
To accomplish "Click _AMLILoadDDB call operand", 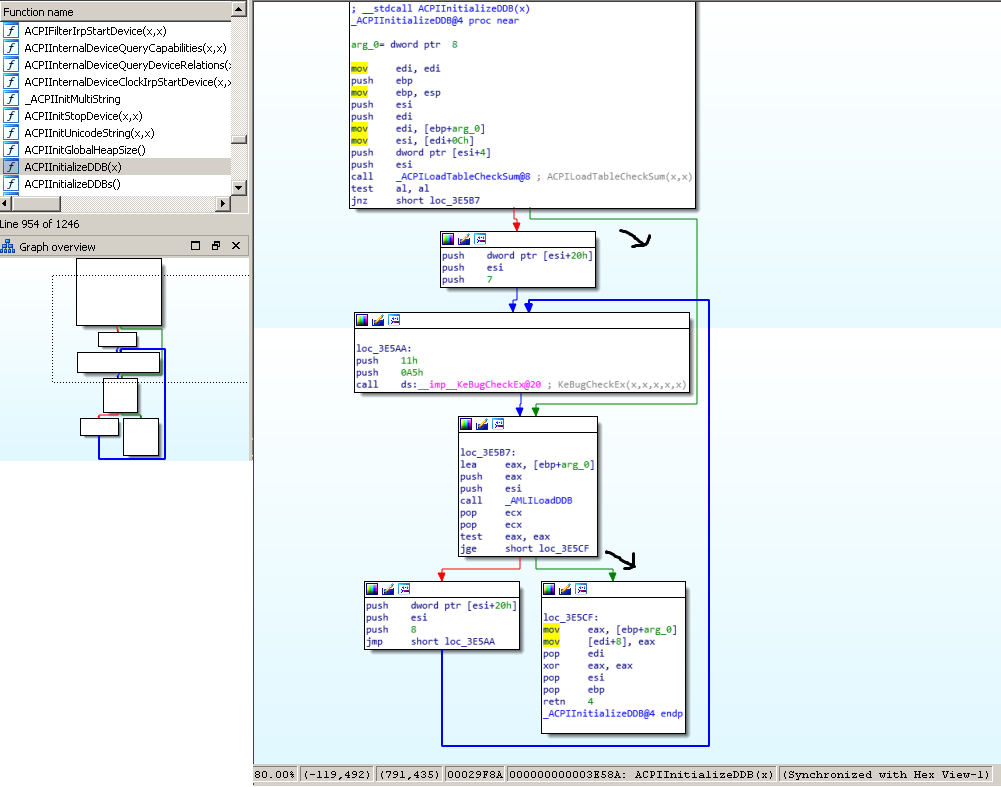I will pyautogui.click(x=538, y=500).
